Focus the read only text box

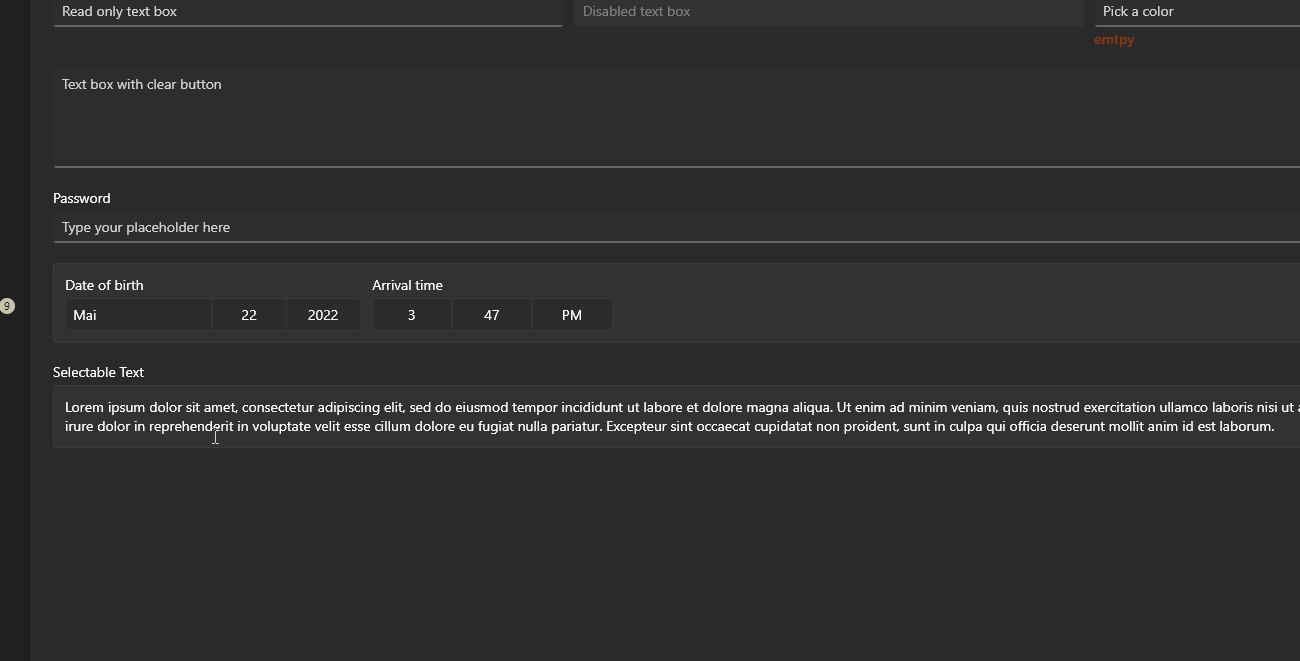point(300,12)
